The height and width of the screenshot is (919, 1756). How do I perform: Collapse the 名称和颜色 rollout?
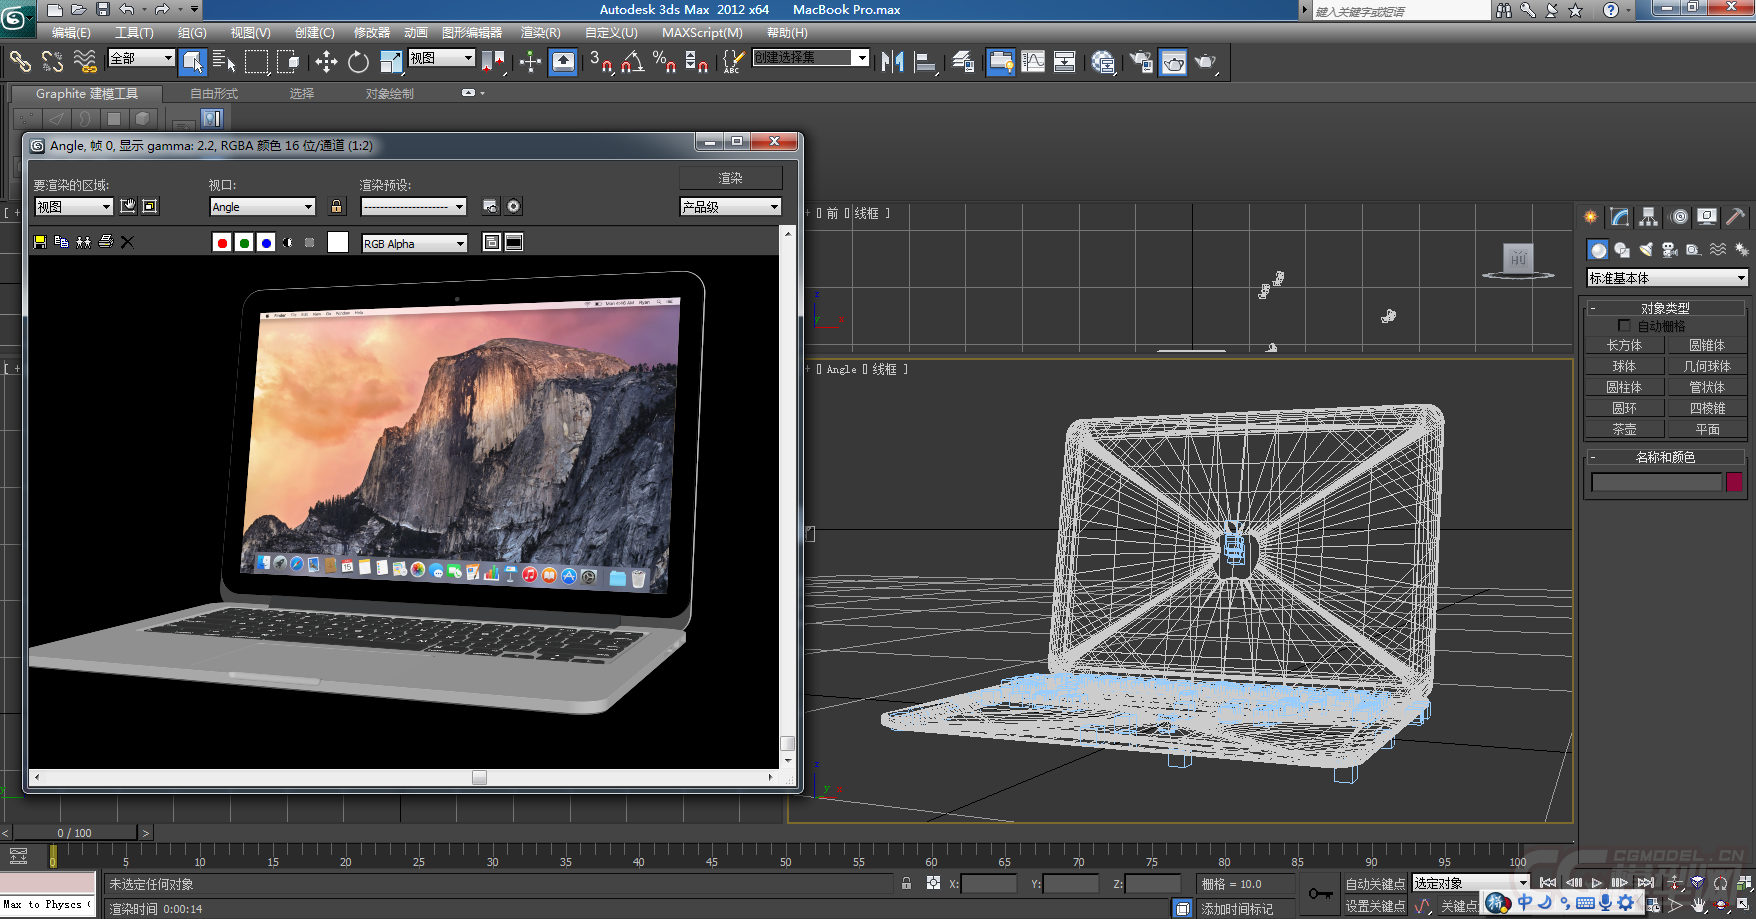[1665, 457]
